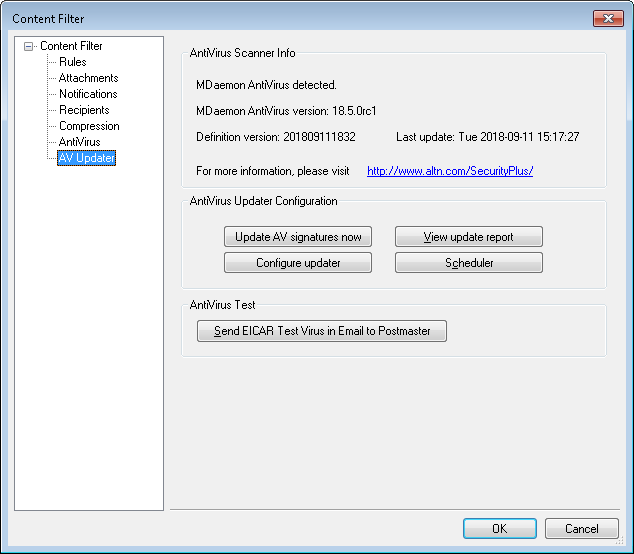Image resolution: width=634 pixels, height=554 pixels.
Task: Select AntiVirus in the tree
Action: click(79, 142)
